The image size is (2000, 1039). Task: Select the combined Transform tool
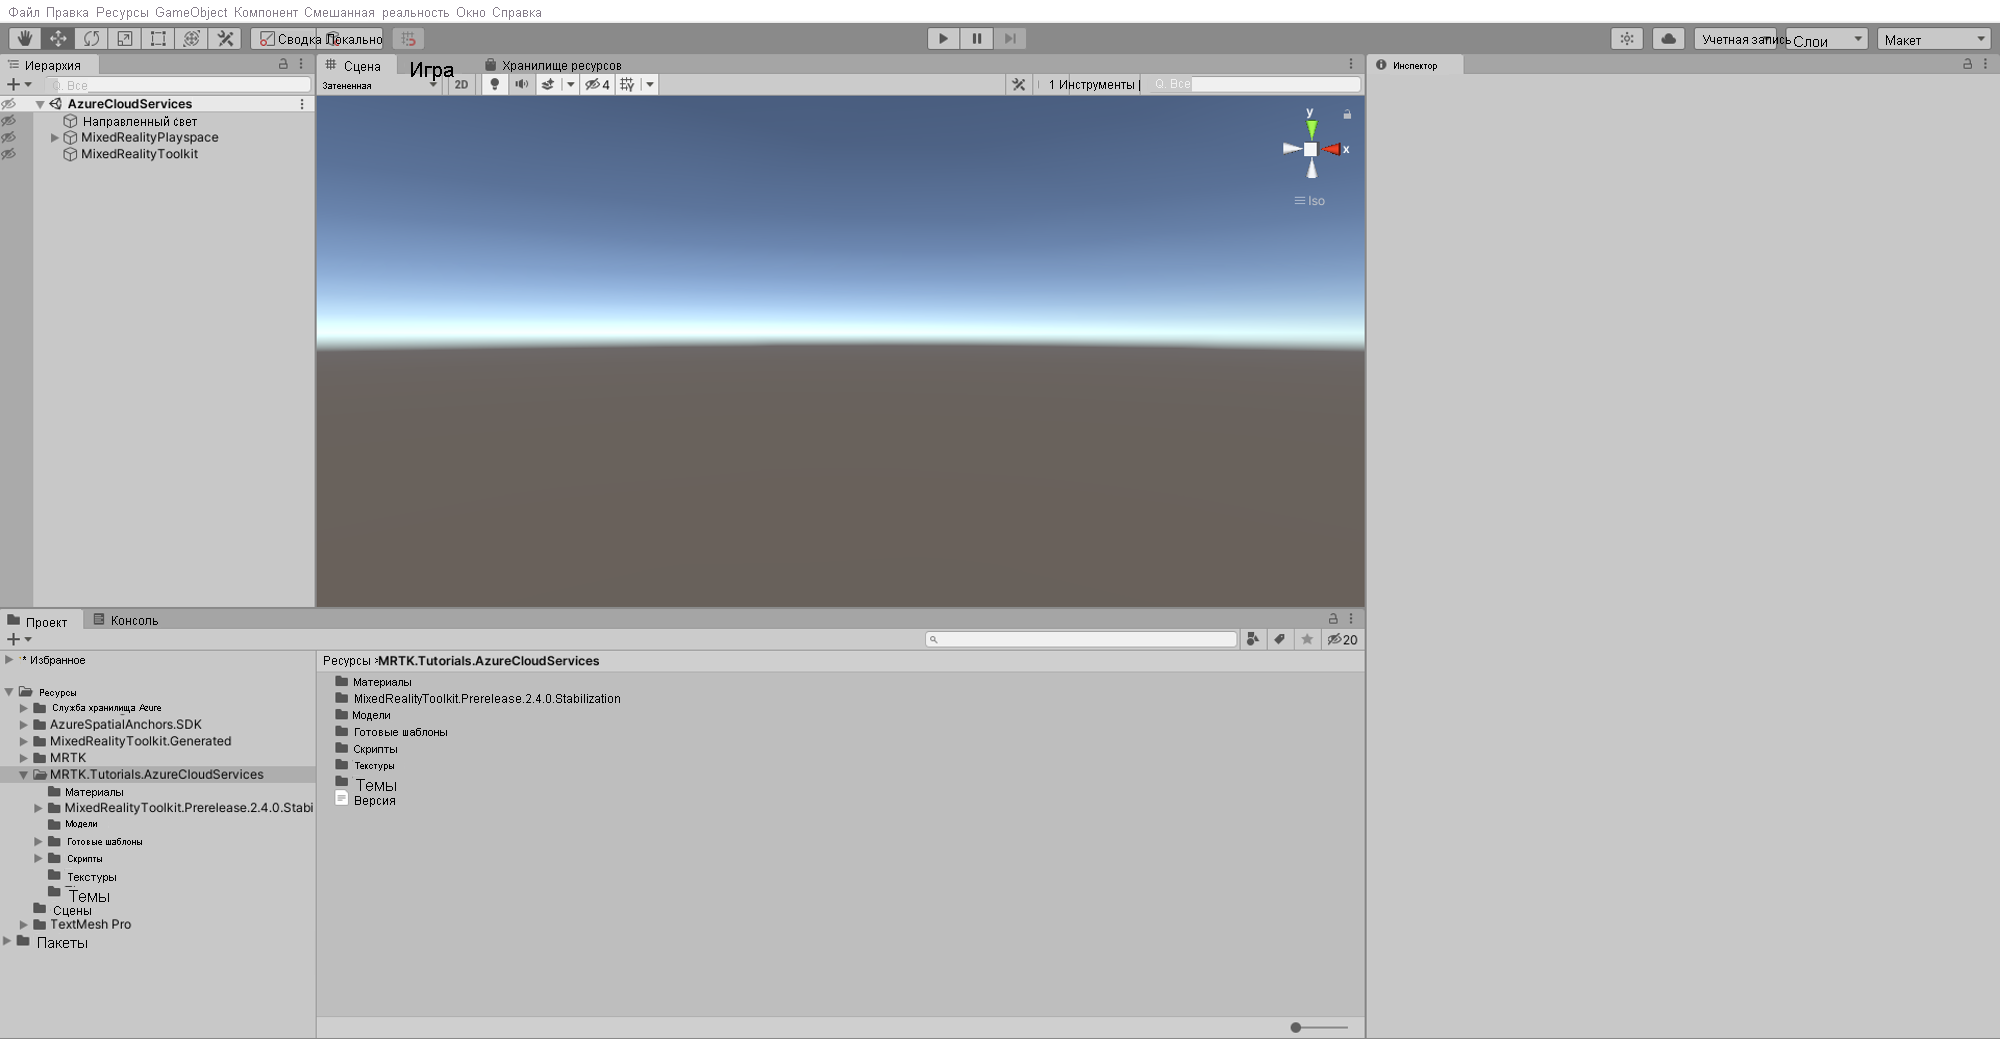point(192,38)
